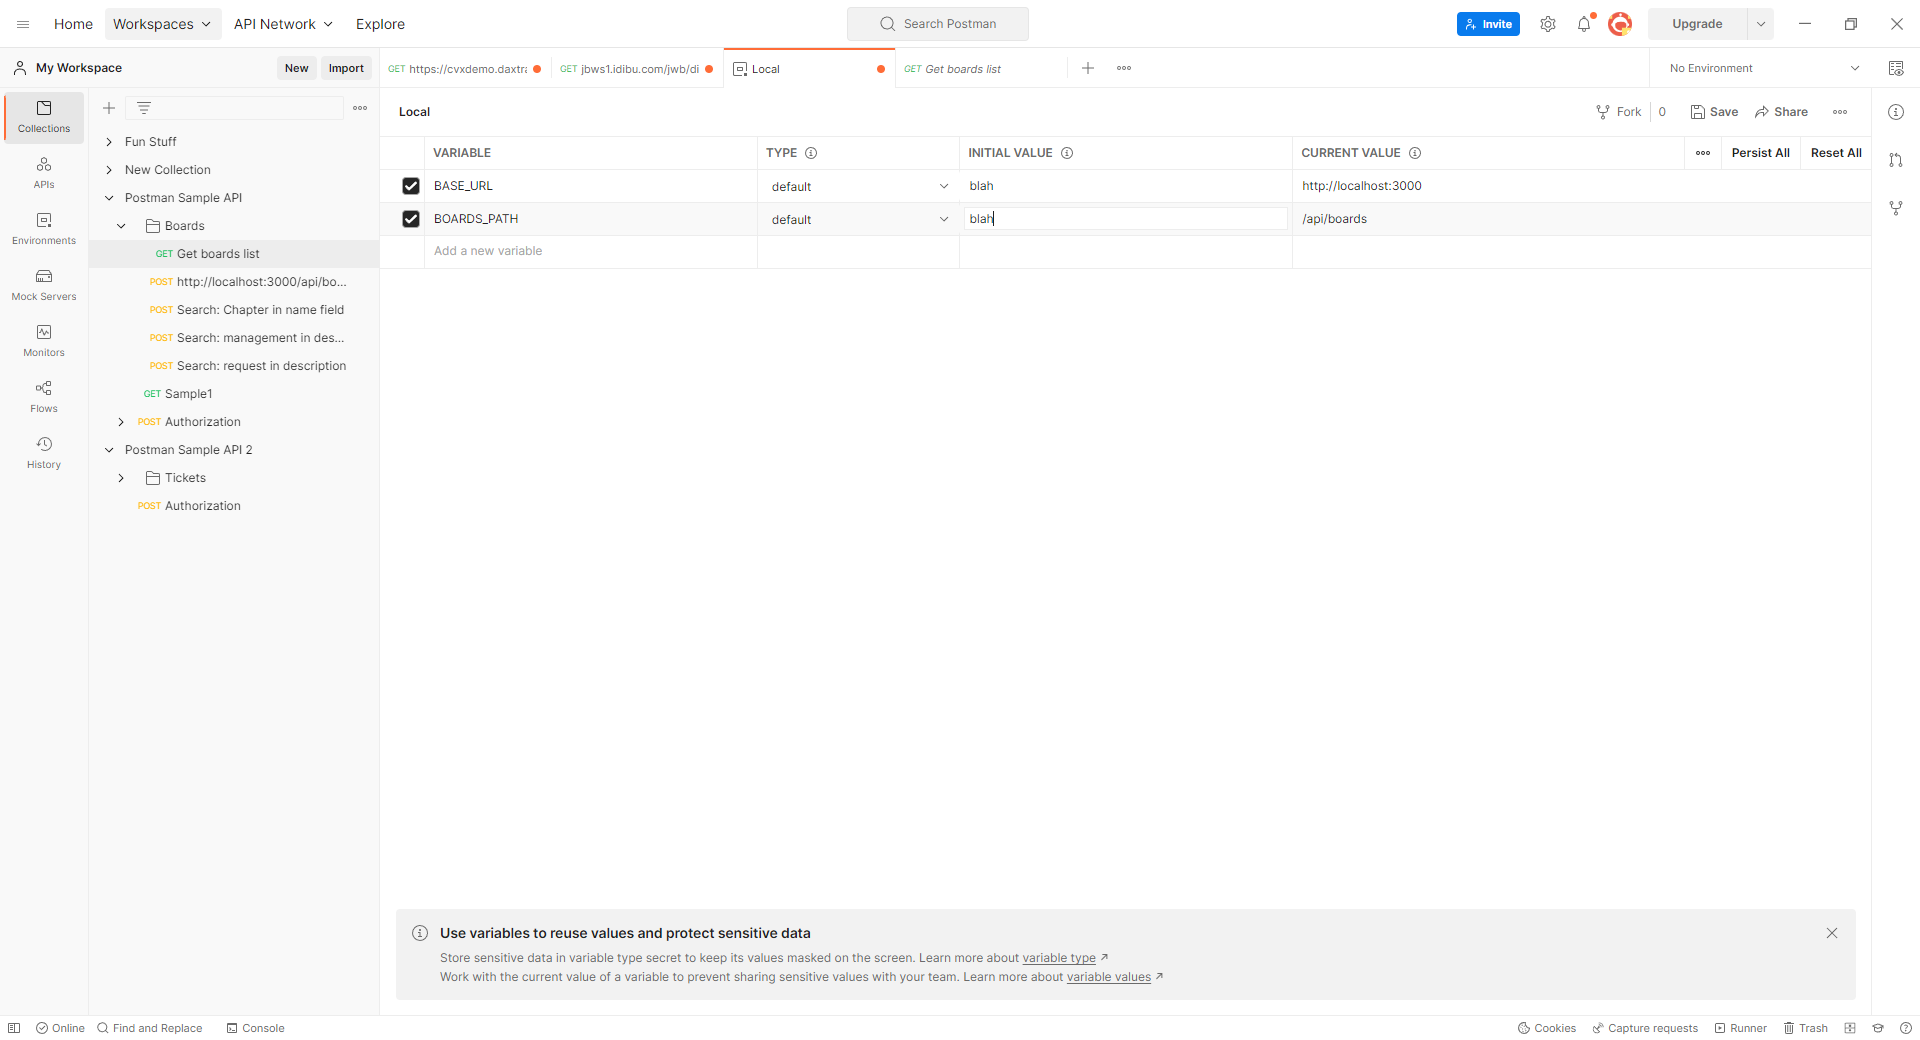Uncheck the BOARDS_PATH variable checkbox
The image size is (1920, 1040).
coord(411,219)
